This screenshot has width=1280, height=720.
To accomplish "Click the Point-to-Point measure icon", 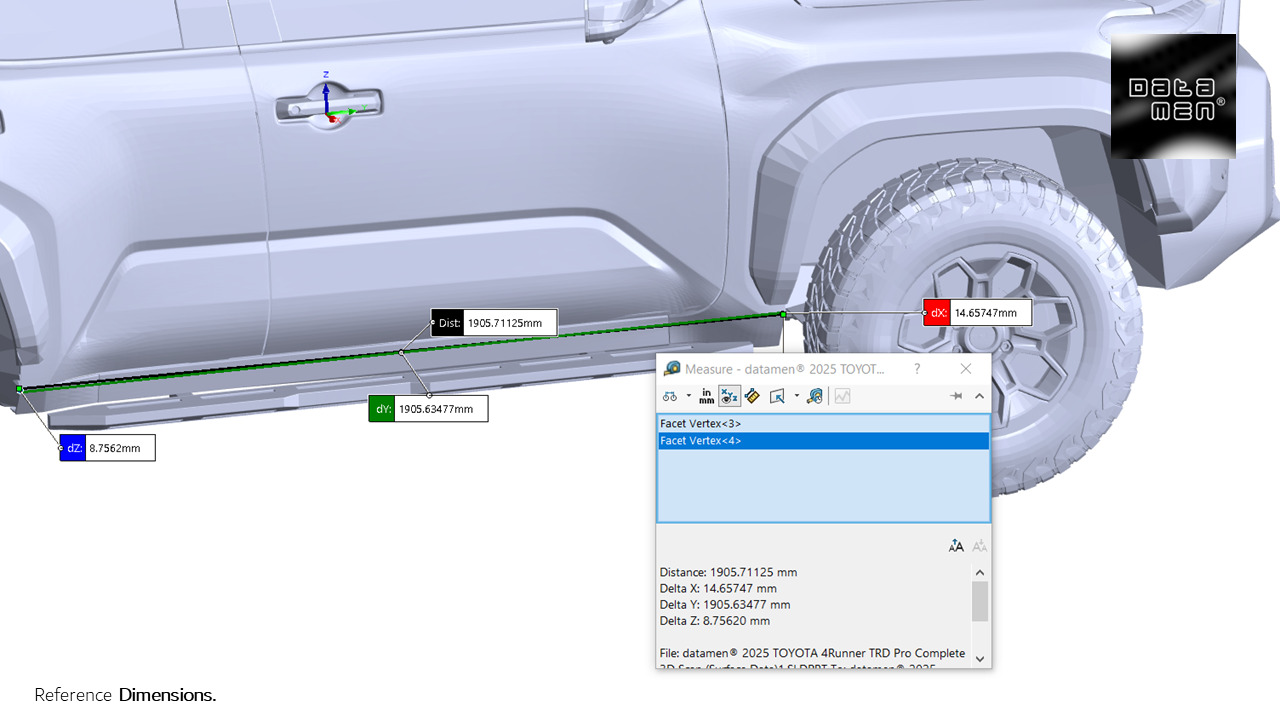I will pos(752,396).
